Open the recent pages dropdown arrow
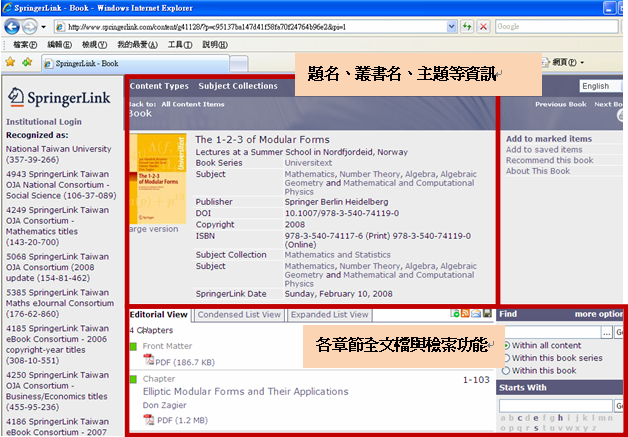 point(43,27)
